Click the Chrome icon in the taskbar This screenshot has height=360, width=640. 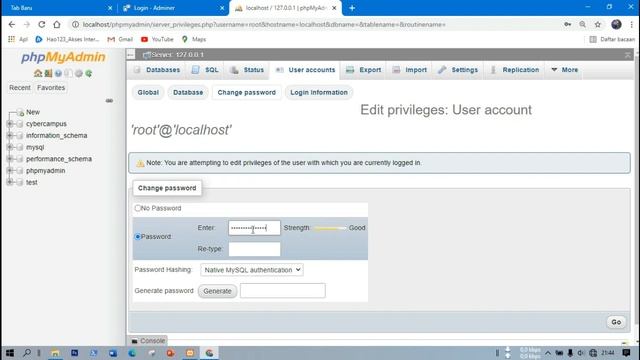click(209, 353)
